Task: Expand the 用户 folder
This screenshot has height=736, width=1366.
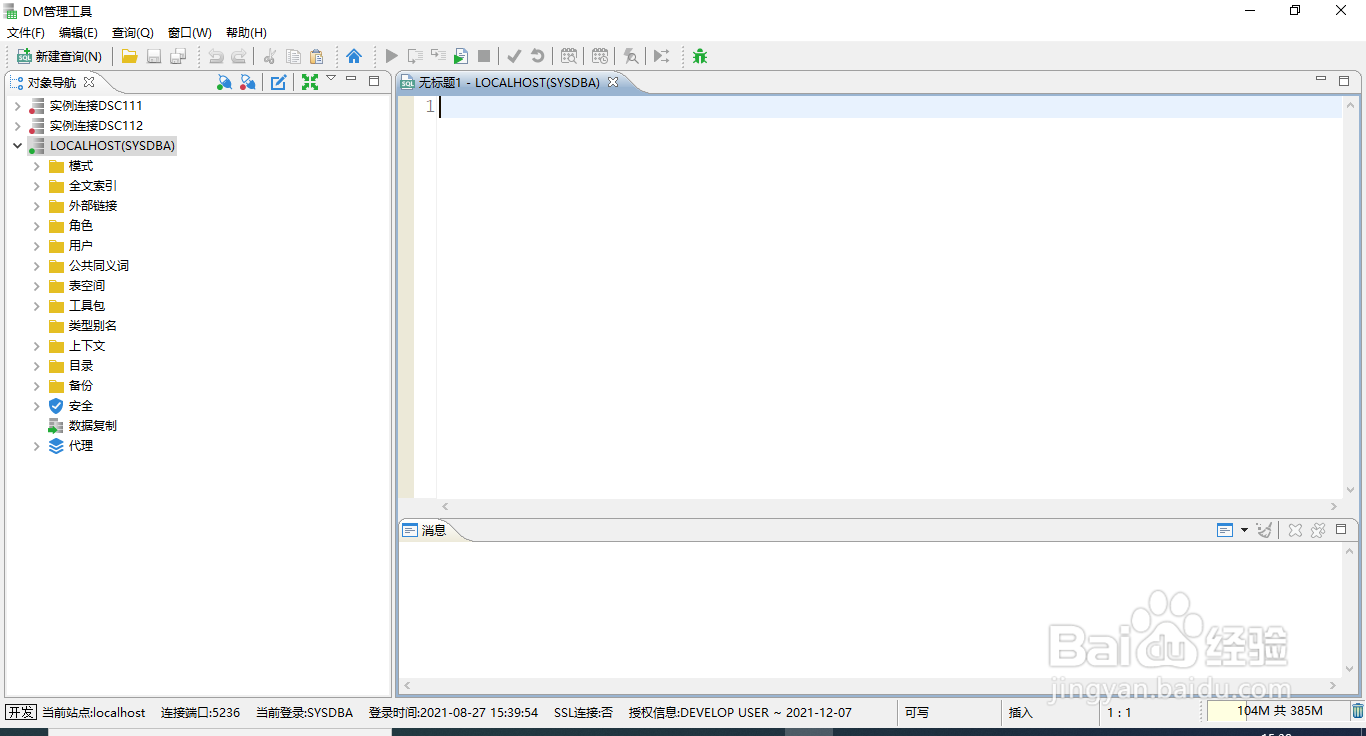Action: 37,245
